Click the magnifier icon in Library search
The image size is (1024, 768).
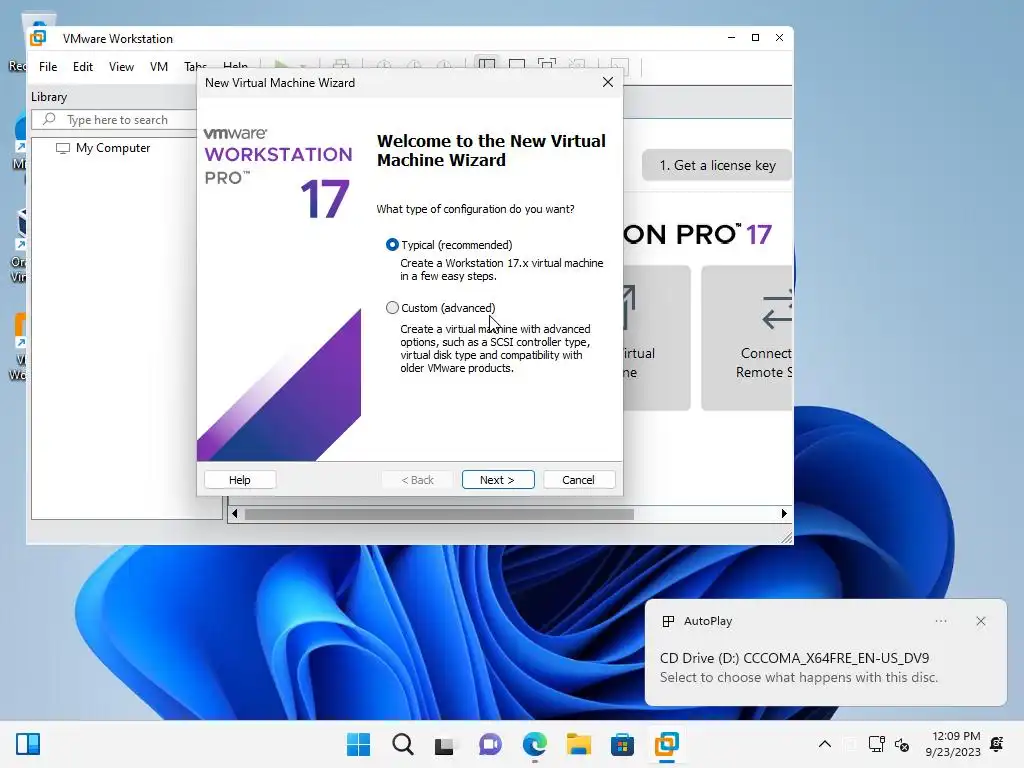pos(49,119)
